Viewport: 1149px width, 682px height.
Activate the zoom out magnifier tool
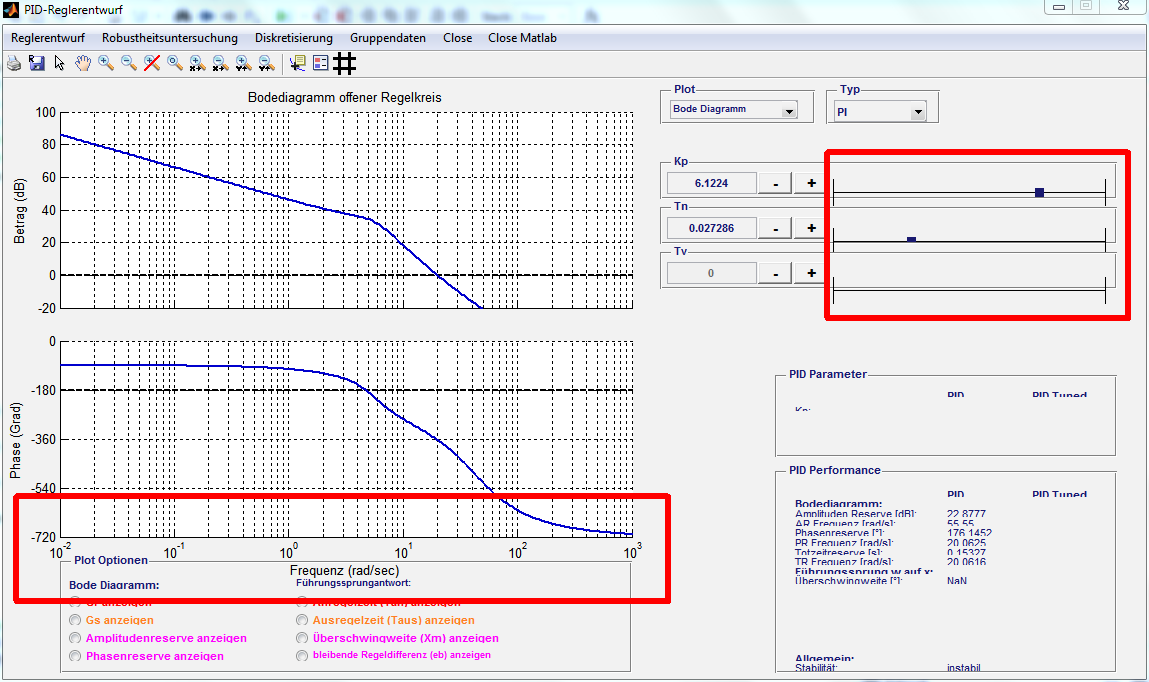[129, 64]
